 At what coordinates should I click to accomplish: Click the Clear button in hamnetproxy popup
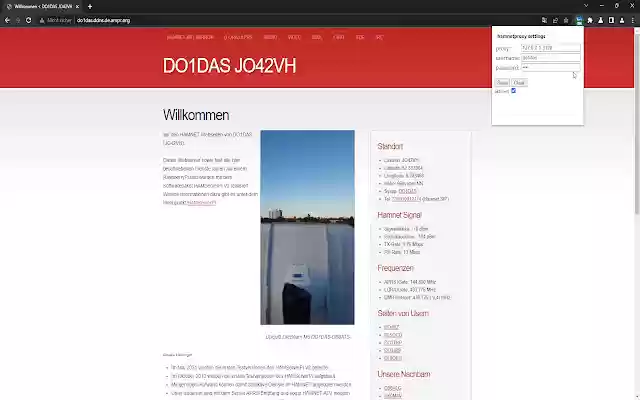(x=519, y=82)
